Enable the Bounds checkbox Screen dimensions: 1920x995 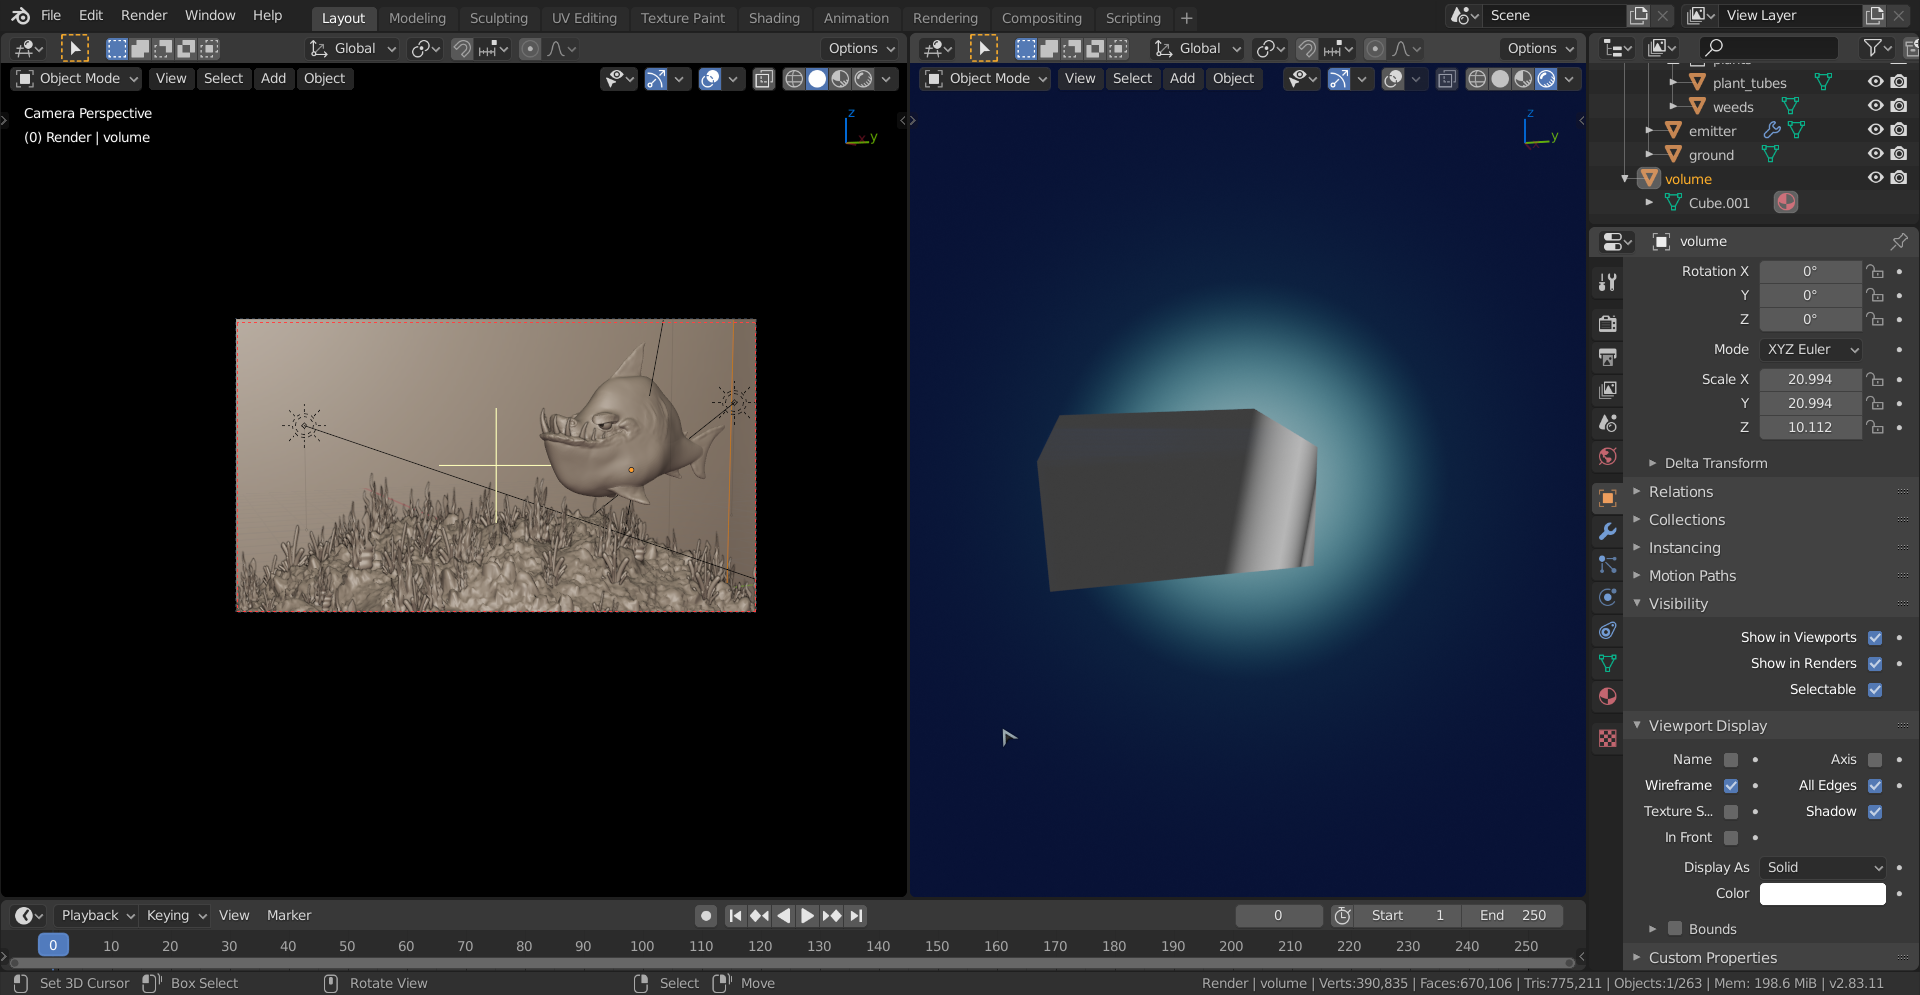pyautogui.click(x=1675, y=929)
